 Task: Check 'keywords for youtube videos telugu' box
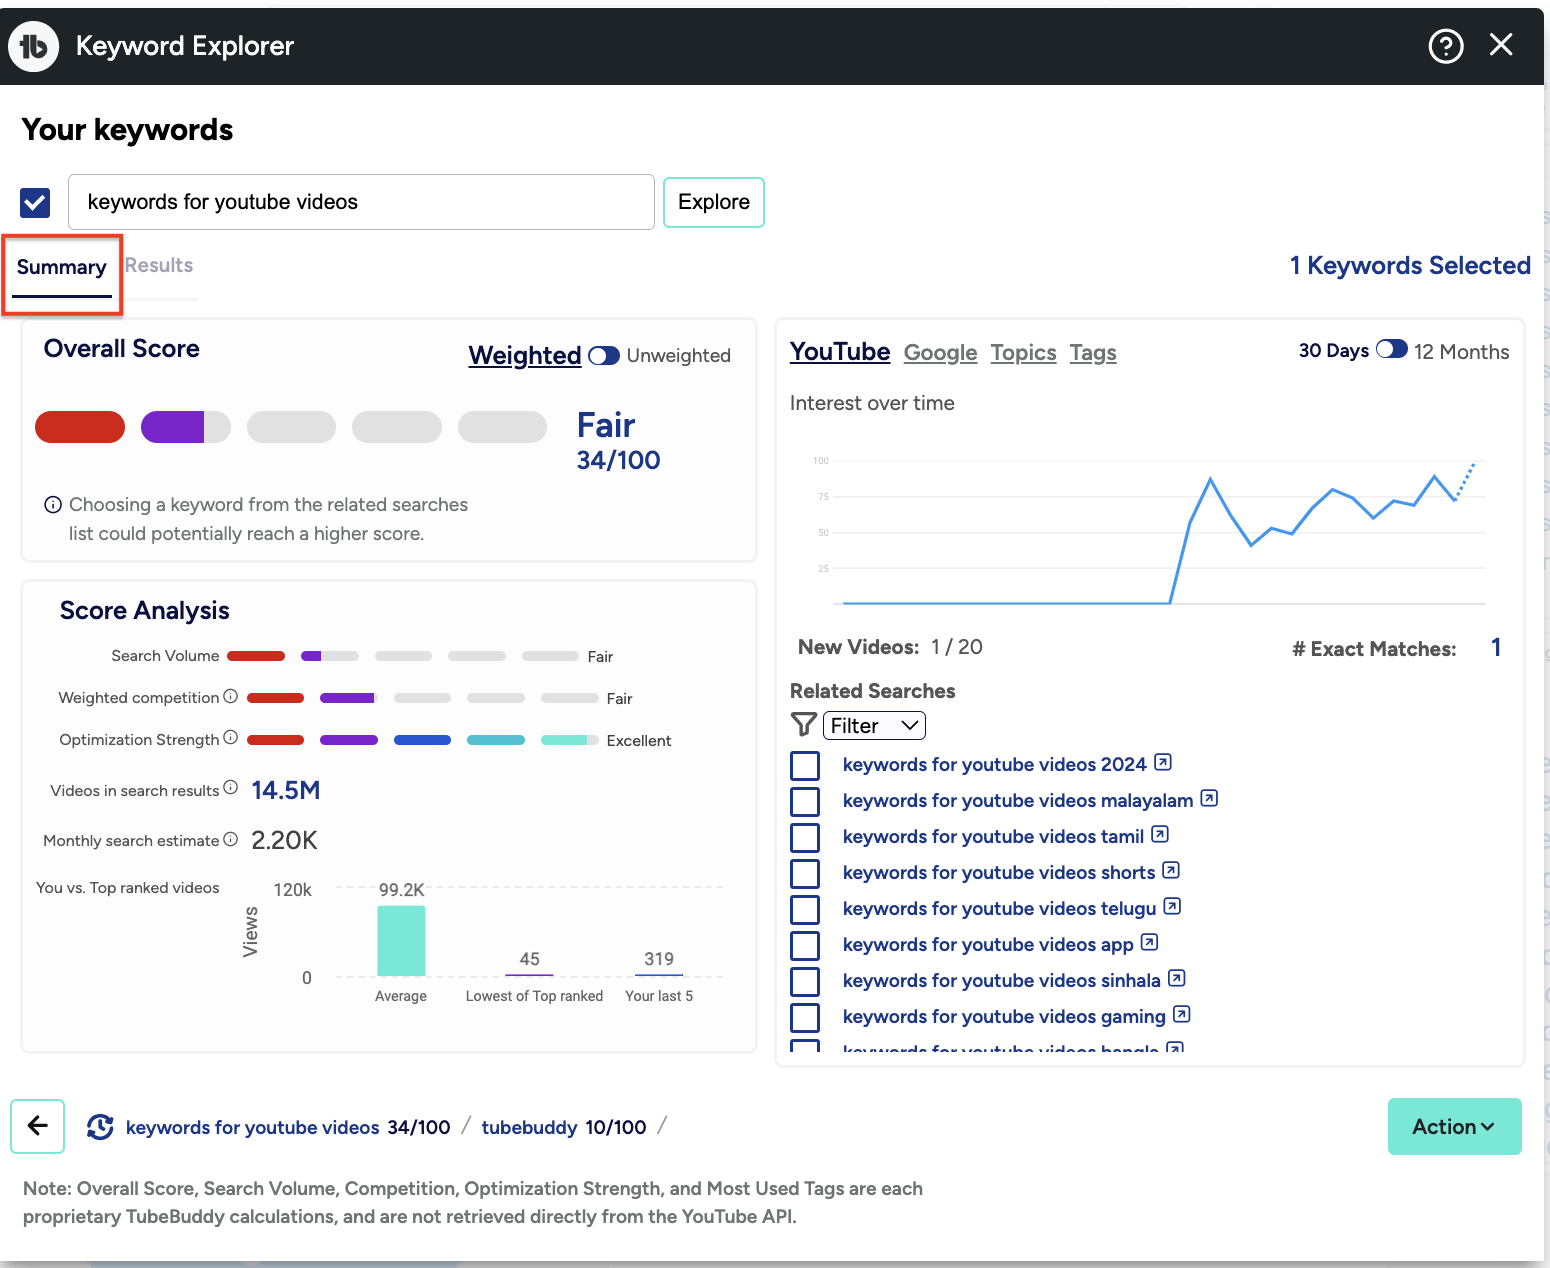[x=805, y=910]
